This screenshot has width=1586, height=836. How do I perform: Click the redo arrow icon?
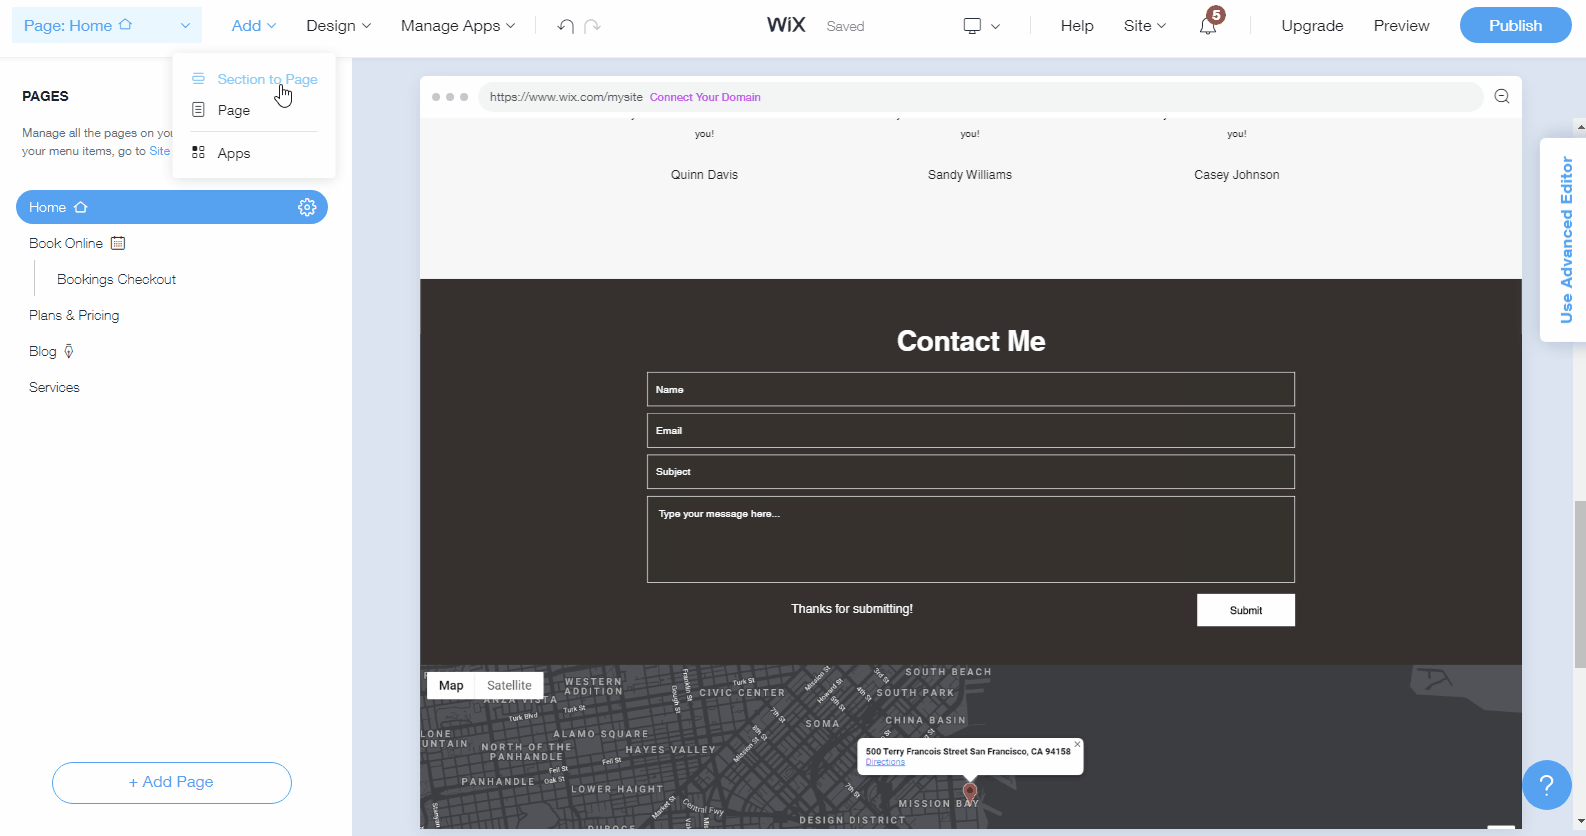592,26
